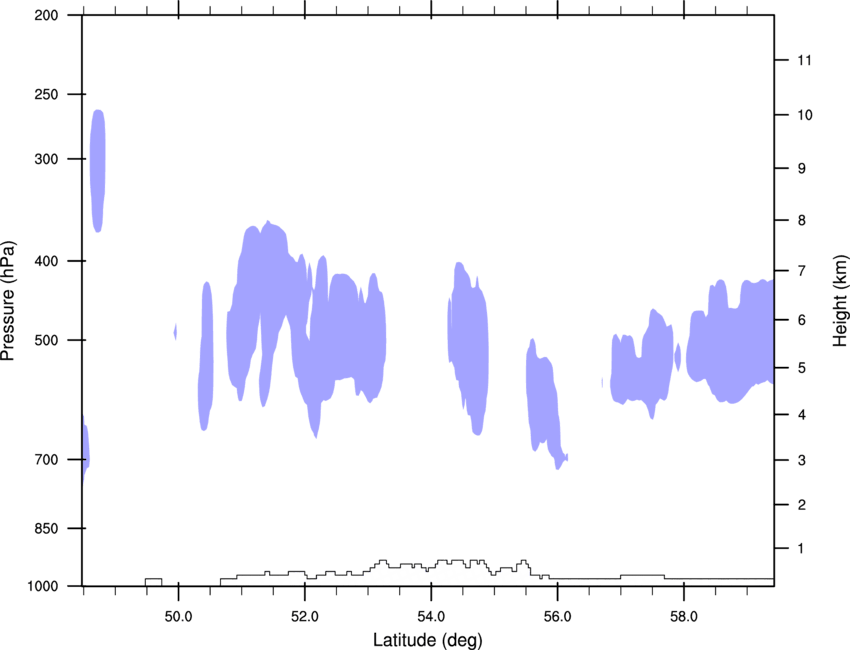Click the tall blue blob near 300 hPa
Screen dimensions: 850x650
tap(98, 171)
